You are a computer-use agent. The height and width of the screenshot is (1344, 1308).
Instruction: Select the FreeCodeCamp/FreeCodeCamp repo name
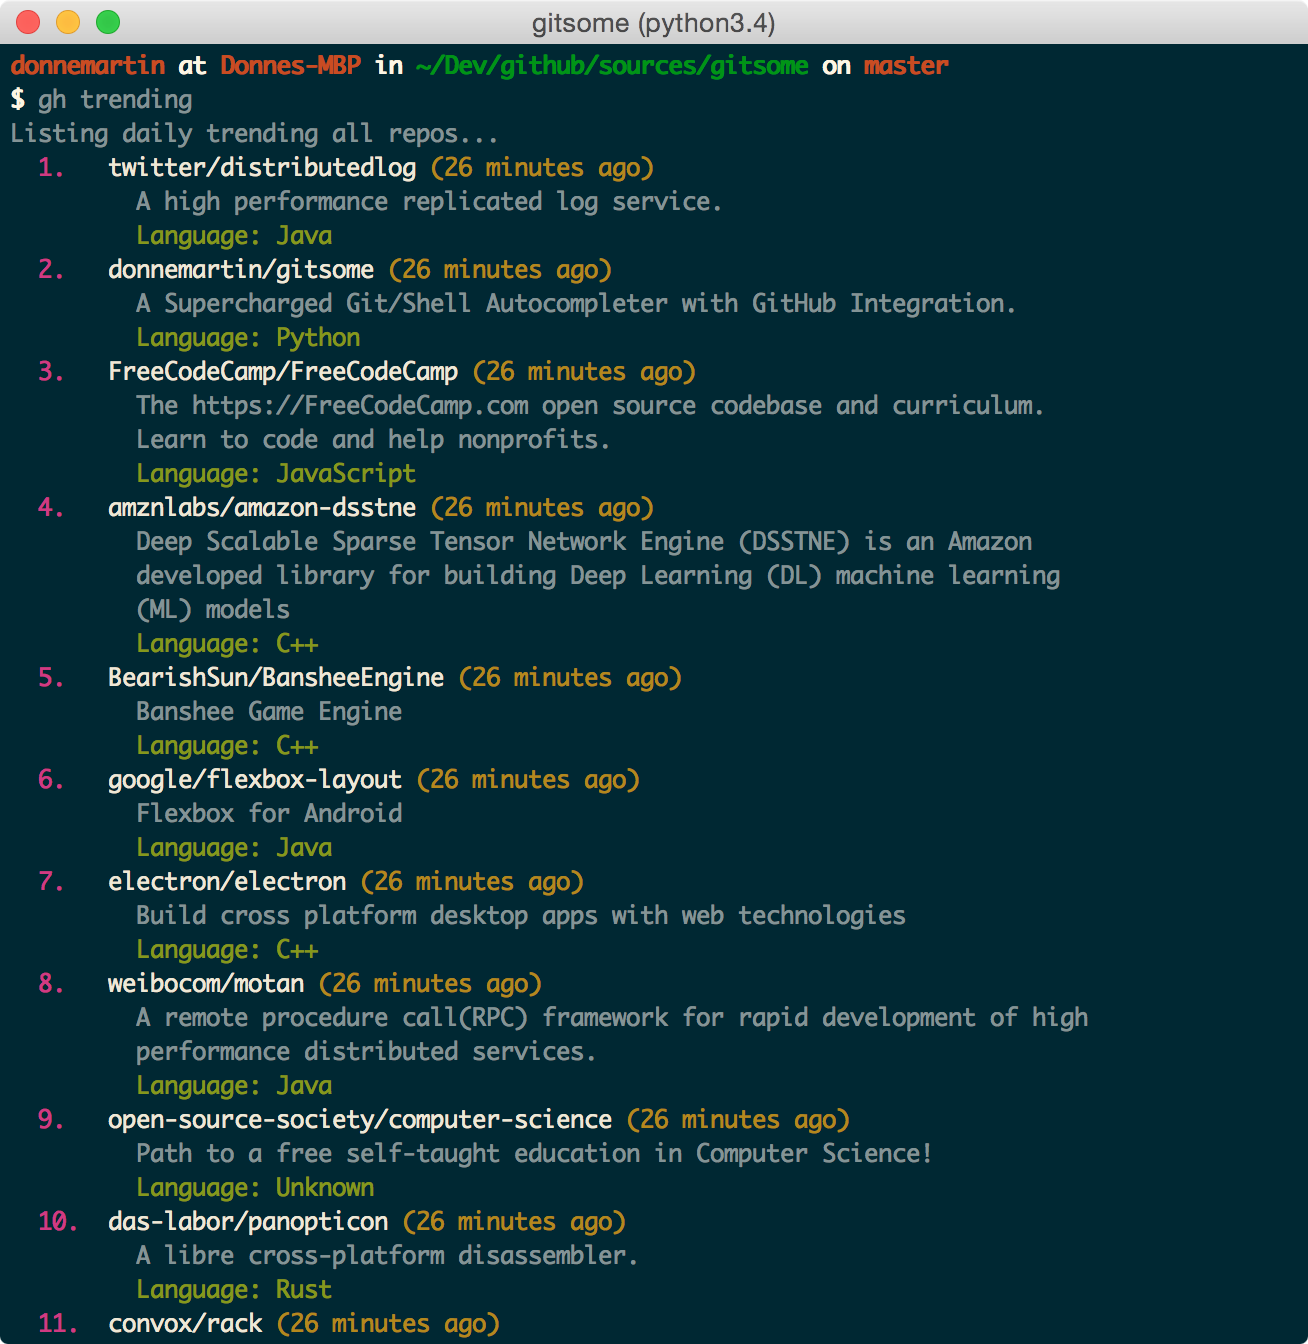click(x=283, y=372)
